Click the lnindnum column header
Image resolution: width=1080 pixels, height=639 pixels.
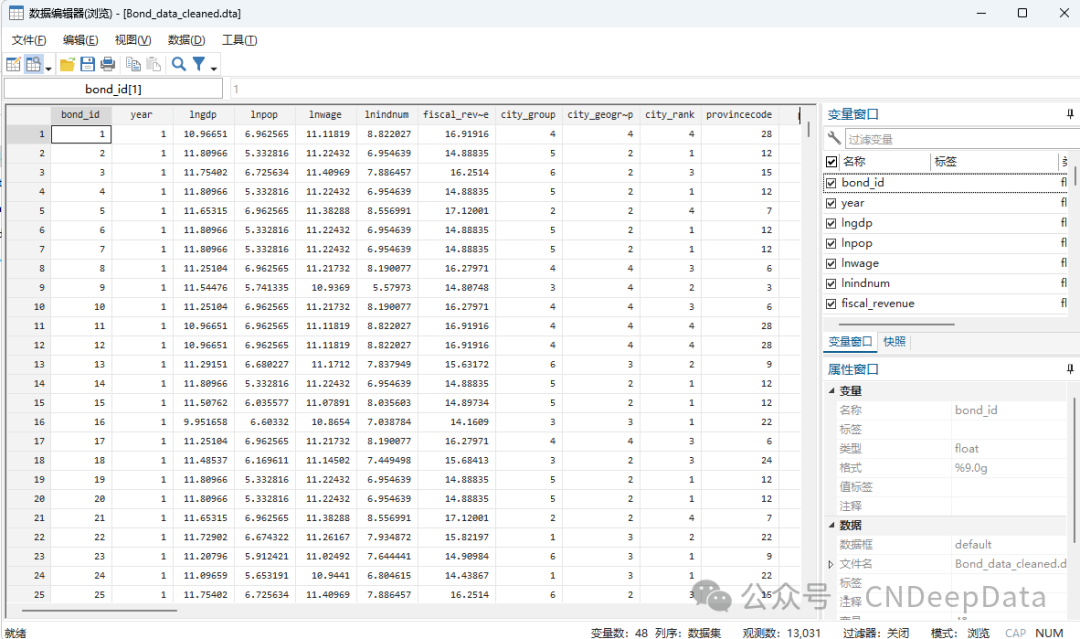(x=386, y=114)
